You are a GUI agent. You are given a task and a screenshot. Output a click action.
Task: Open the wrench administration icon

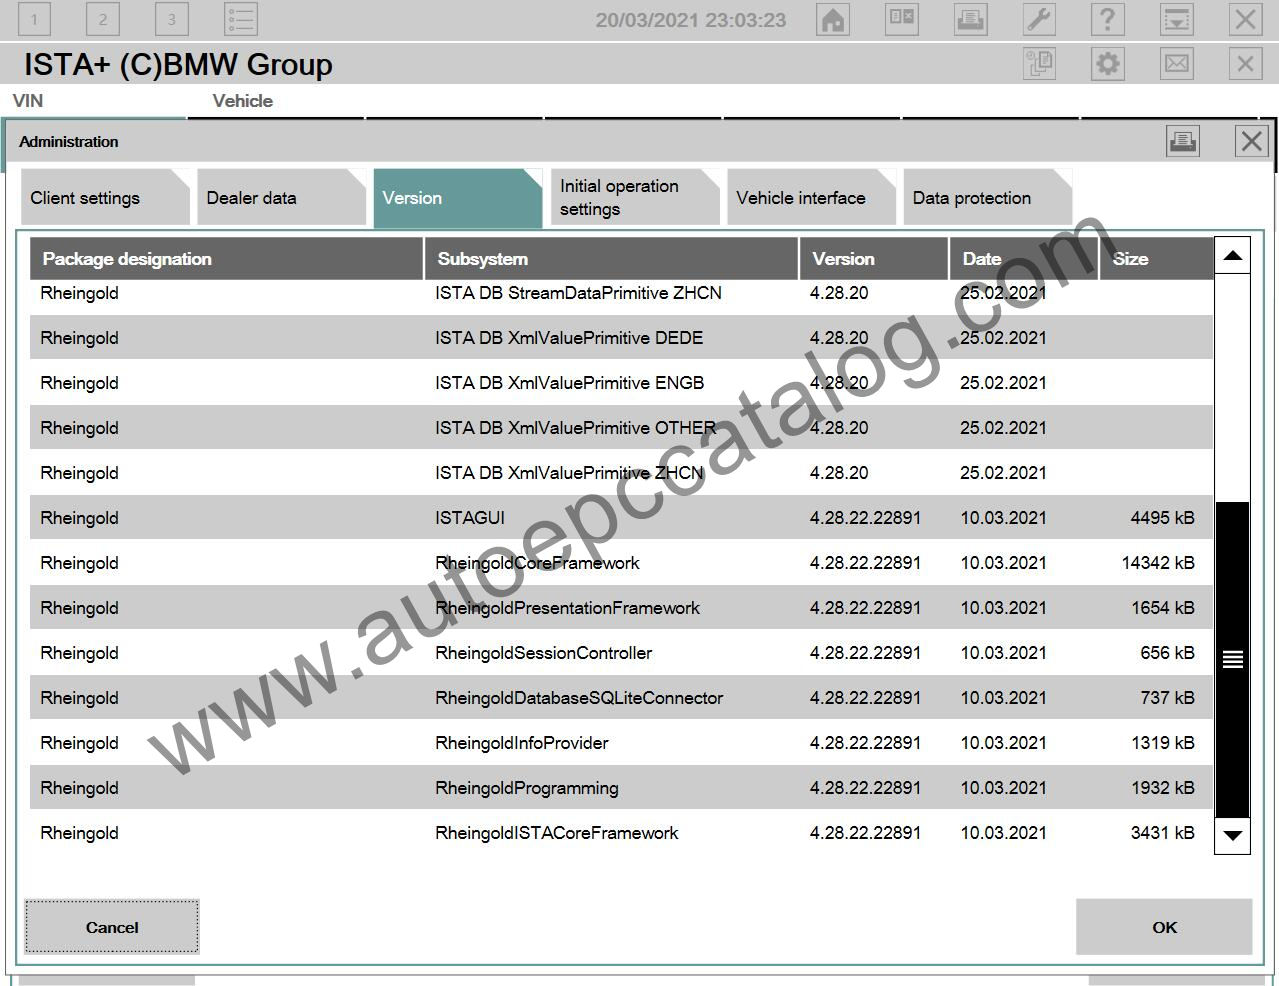(x=1039, y=19)
